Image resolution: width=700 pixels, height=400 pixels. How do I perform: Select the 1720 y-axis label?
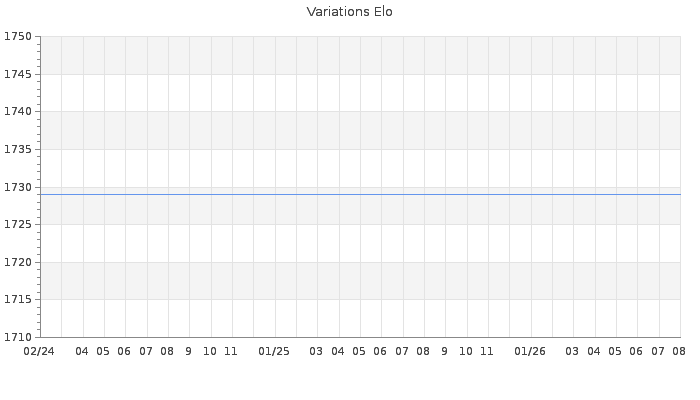point(18,262)
